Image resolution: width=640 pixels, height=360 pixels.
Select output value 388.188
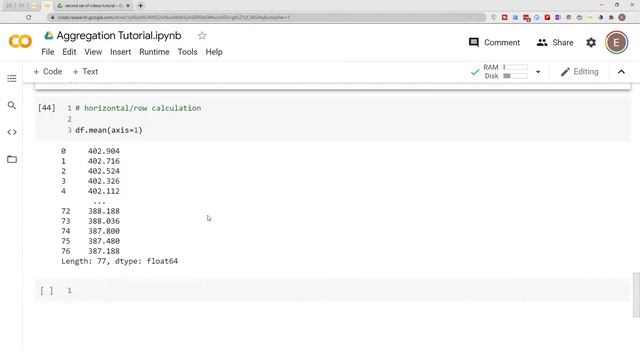pyautogui.click(x=104, y=211)
